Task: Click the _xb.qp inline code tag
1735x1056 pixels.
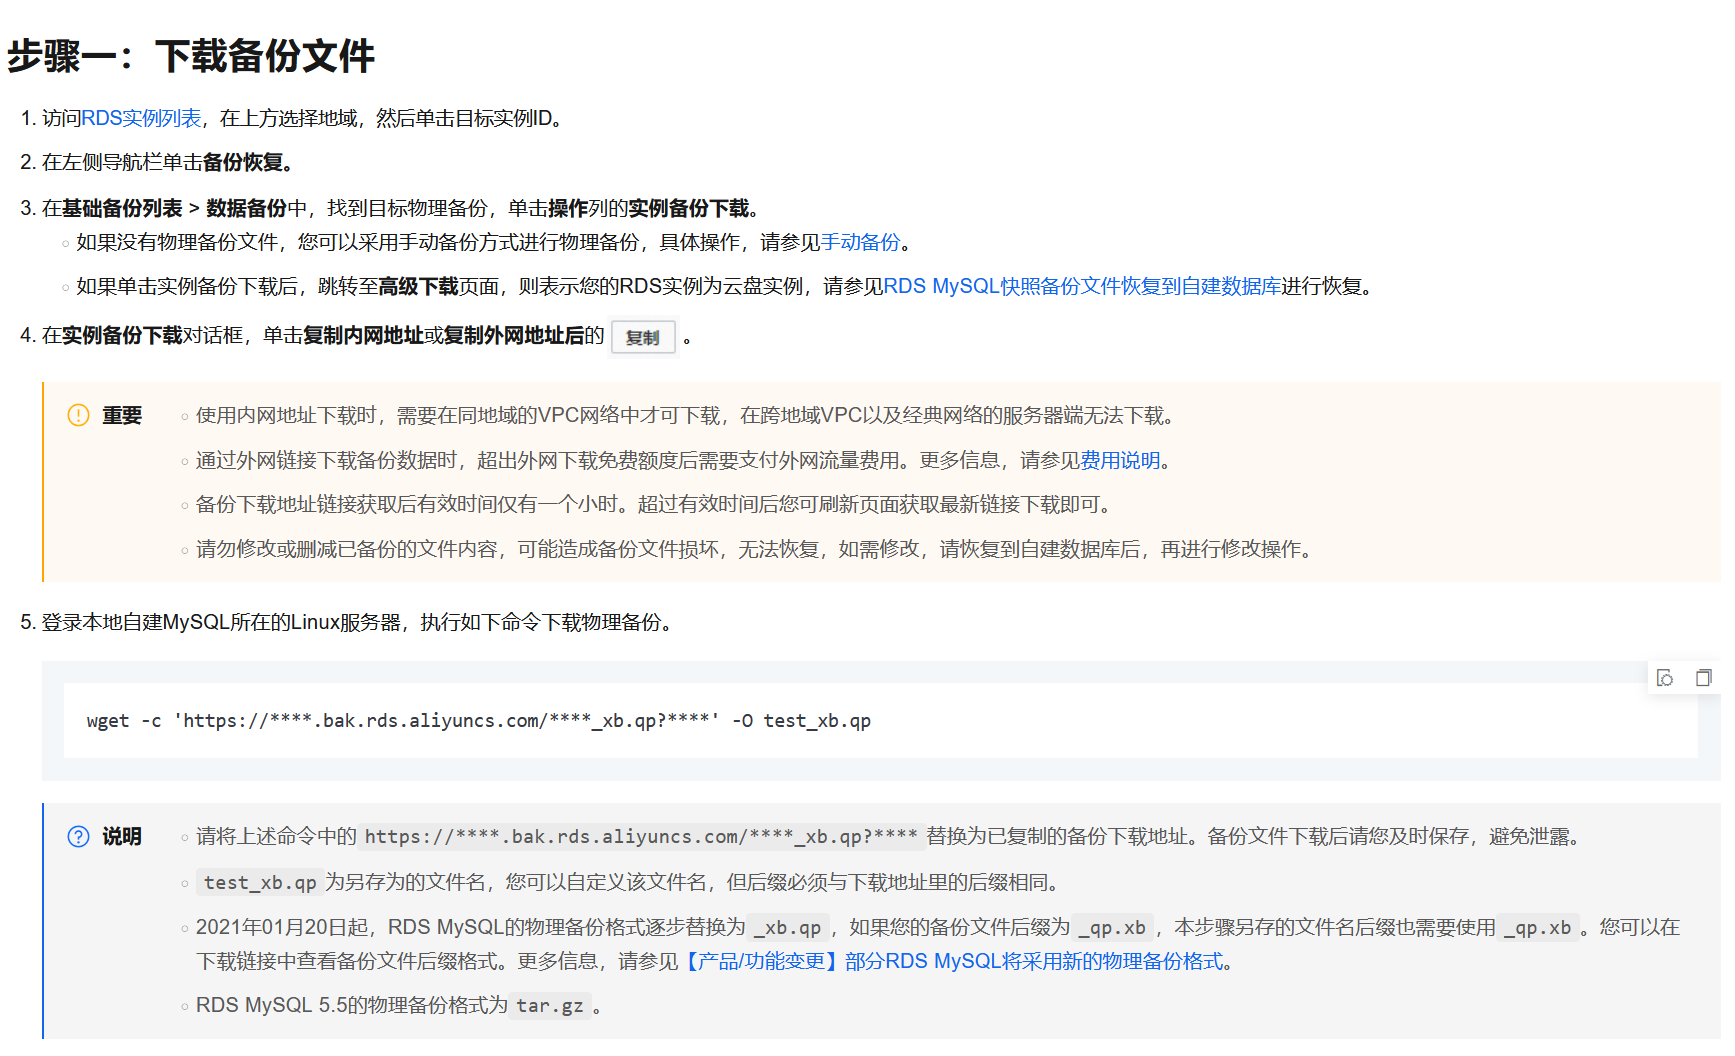Action: 788,928
